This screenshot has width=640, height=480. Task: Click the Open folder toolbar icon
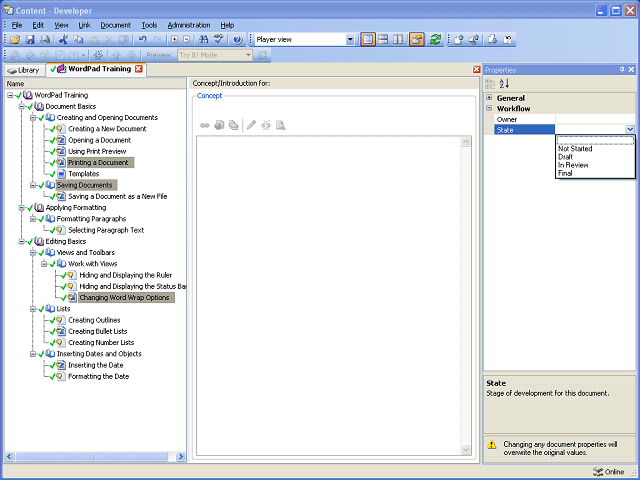[x=15, y=40]
